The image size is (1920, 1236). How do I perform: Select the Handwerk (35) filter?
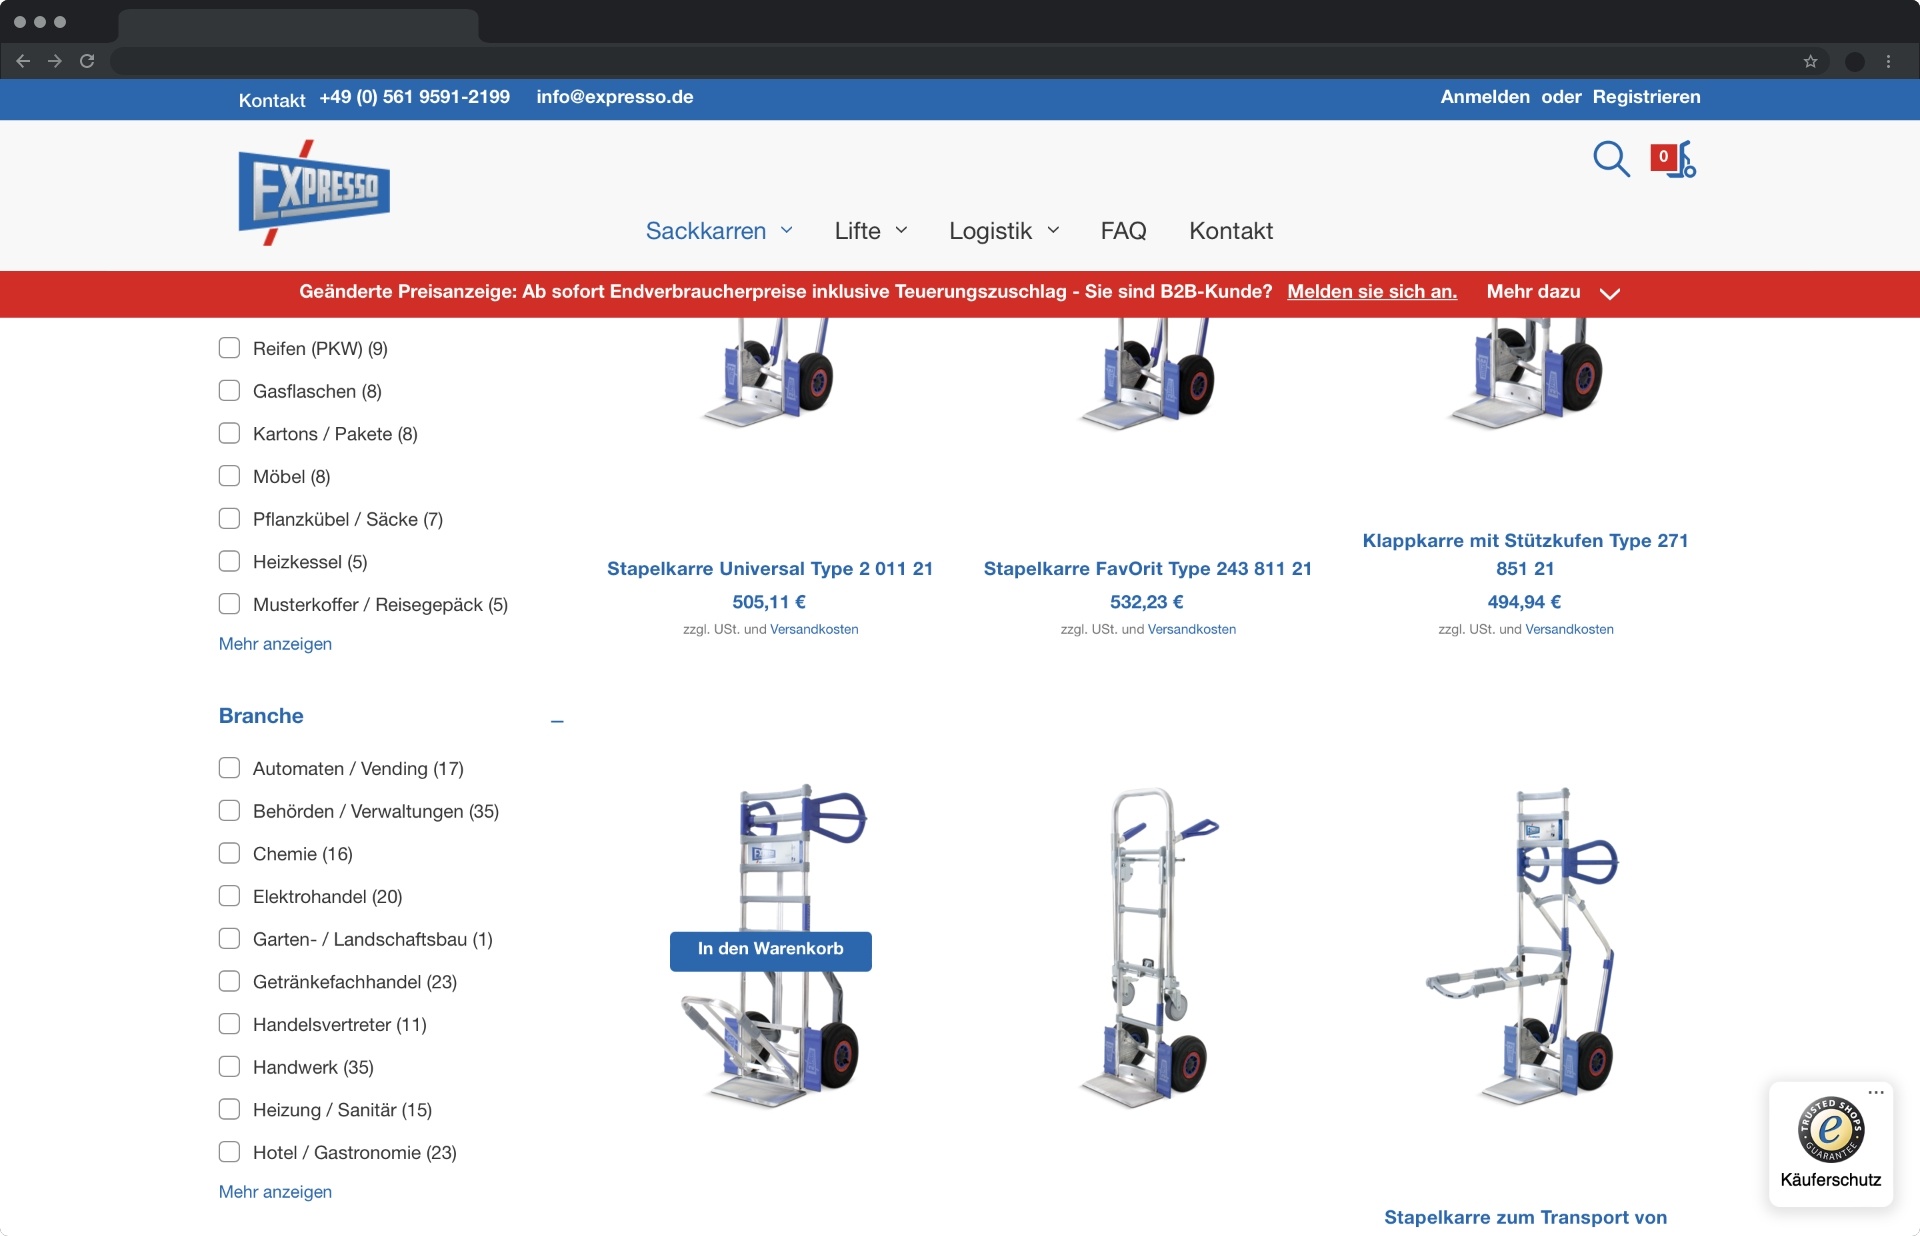coord(229,1066)
